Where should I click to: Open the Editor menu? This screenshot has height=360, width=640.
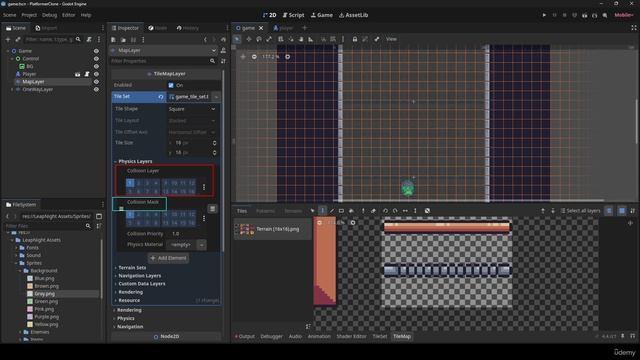69,15
